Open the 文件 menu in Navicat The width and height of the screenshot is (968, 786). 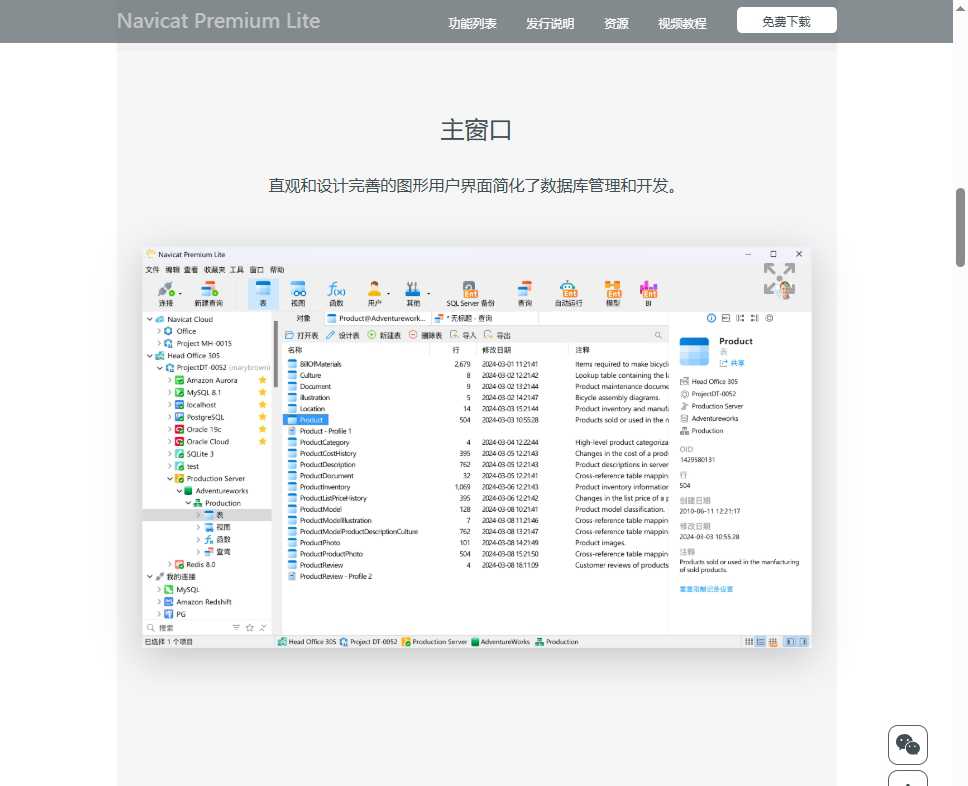coord(152,270)
